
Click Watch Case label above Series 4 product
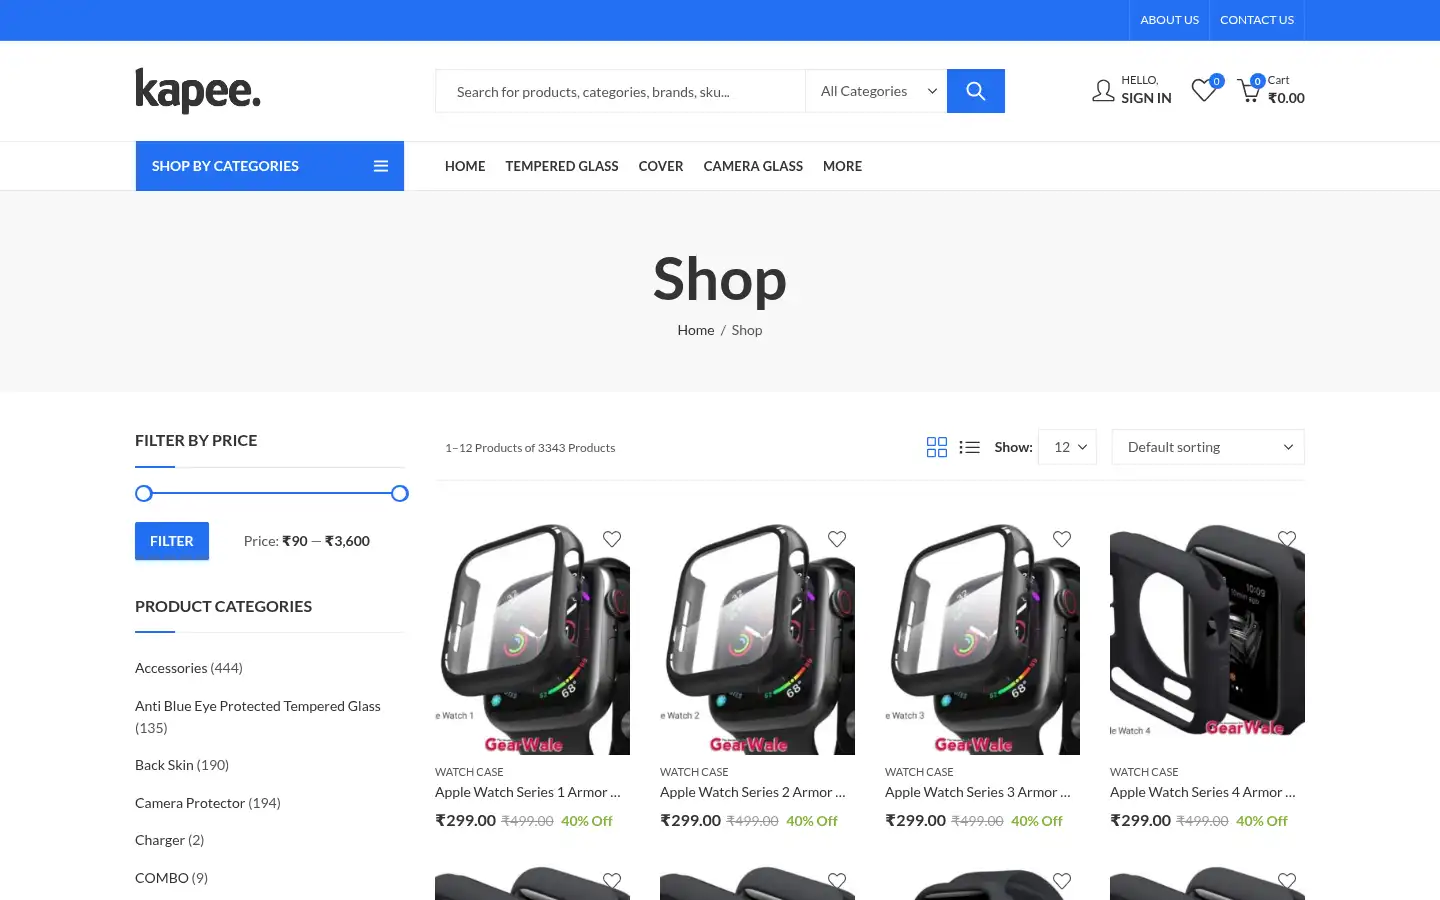[x=1144, y=772]
